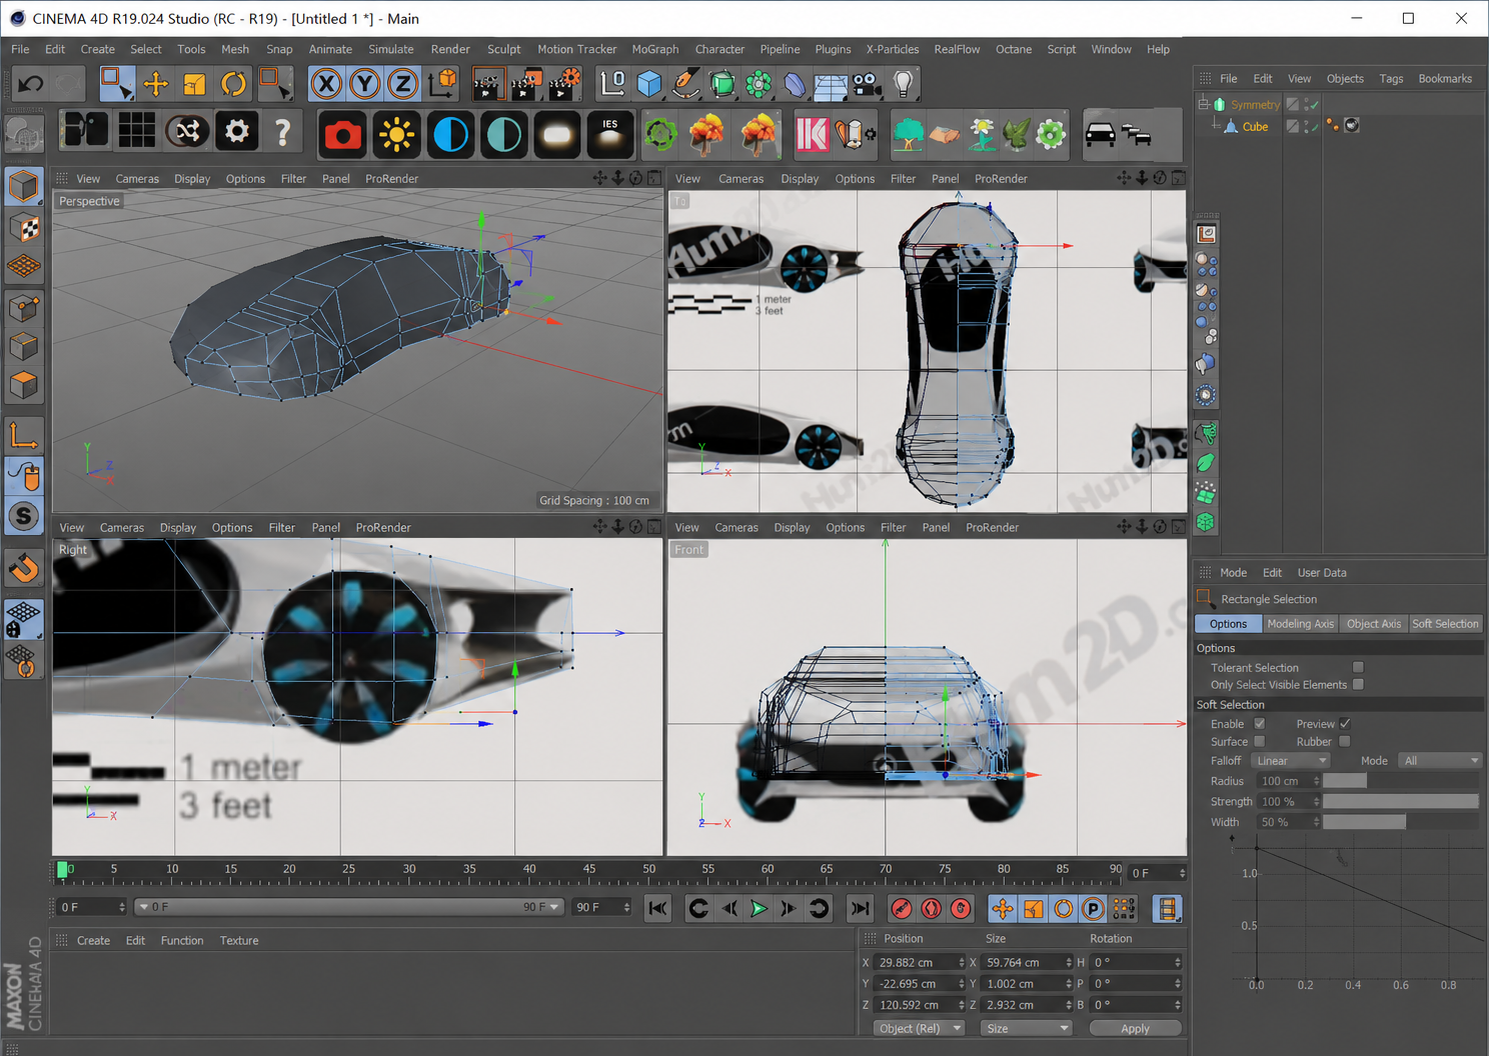1489x1056 pixels.
Task: Open the Sculpt menu
Action: point(504,49)
